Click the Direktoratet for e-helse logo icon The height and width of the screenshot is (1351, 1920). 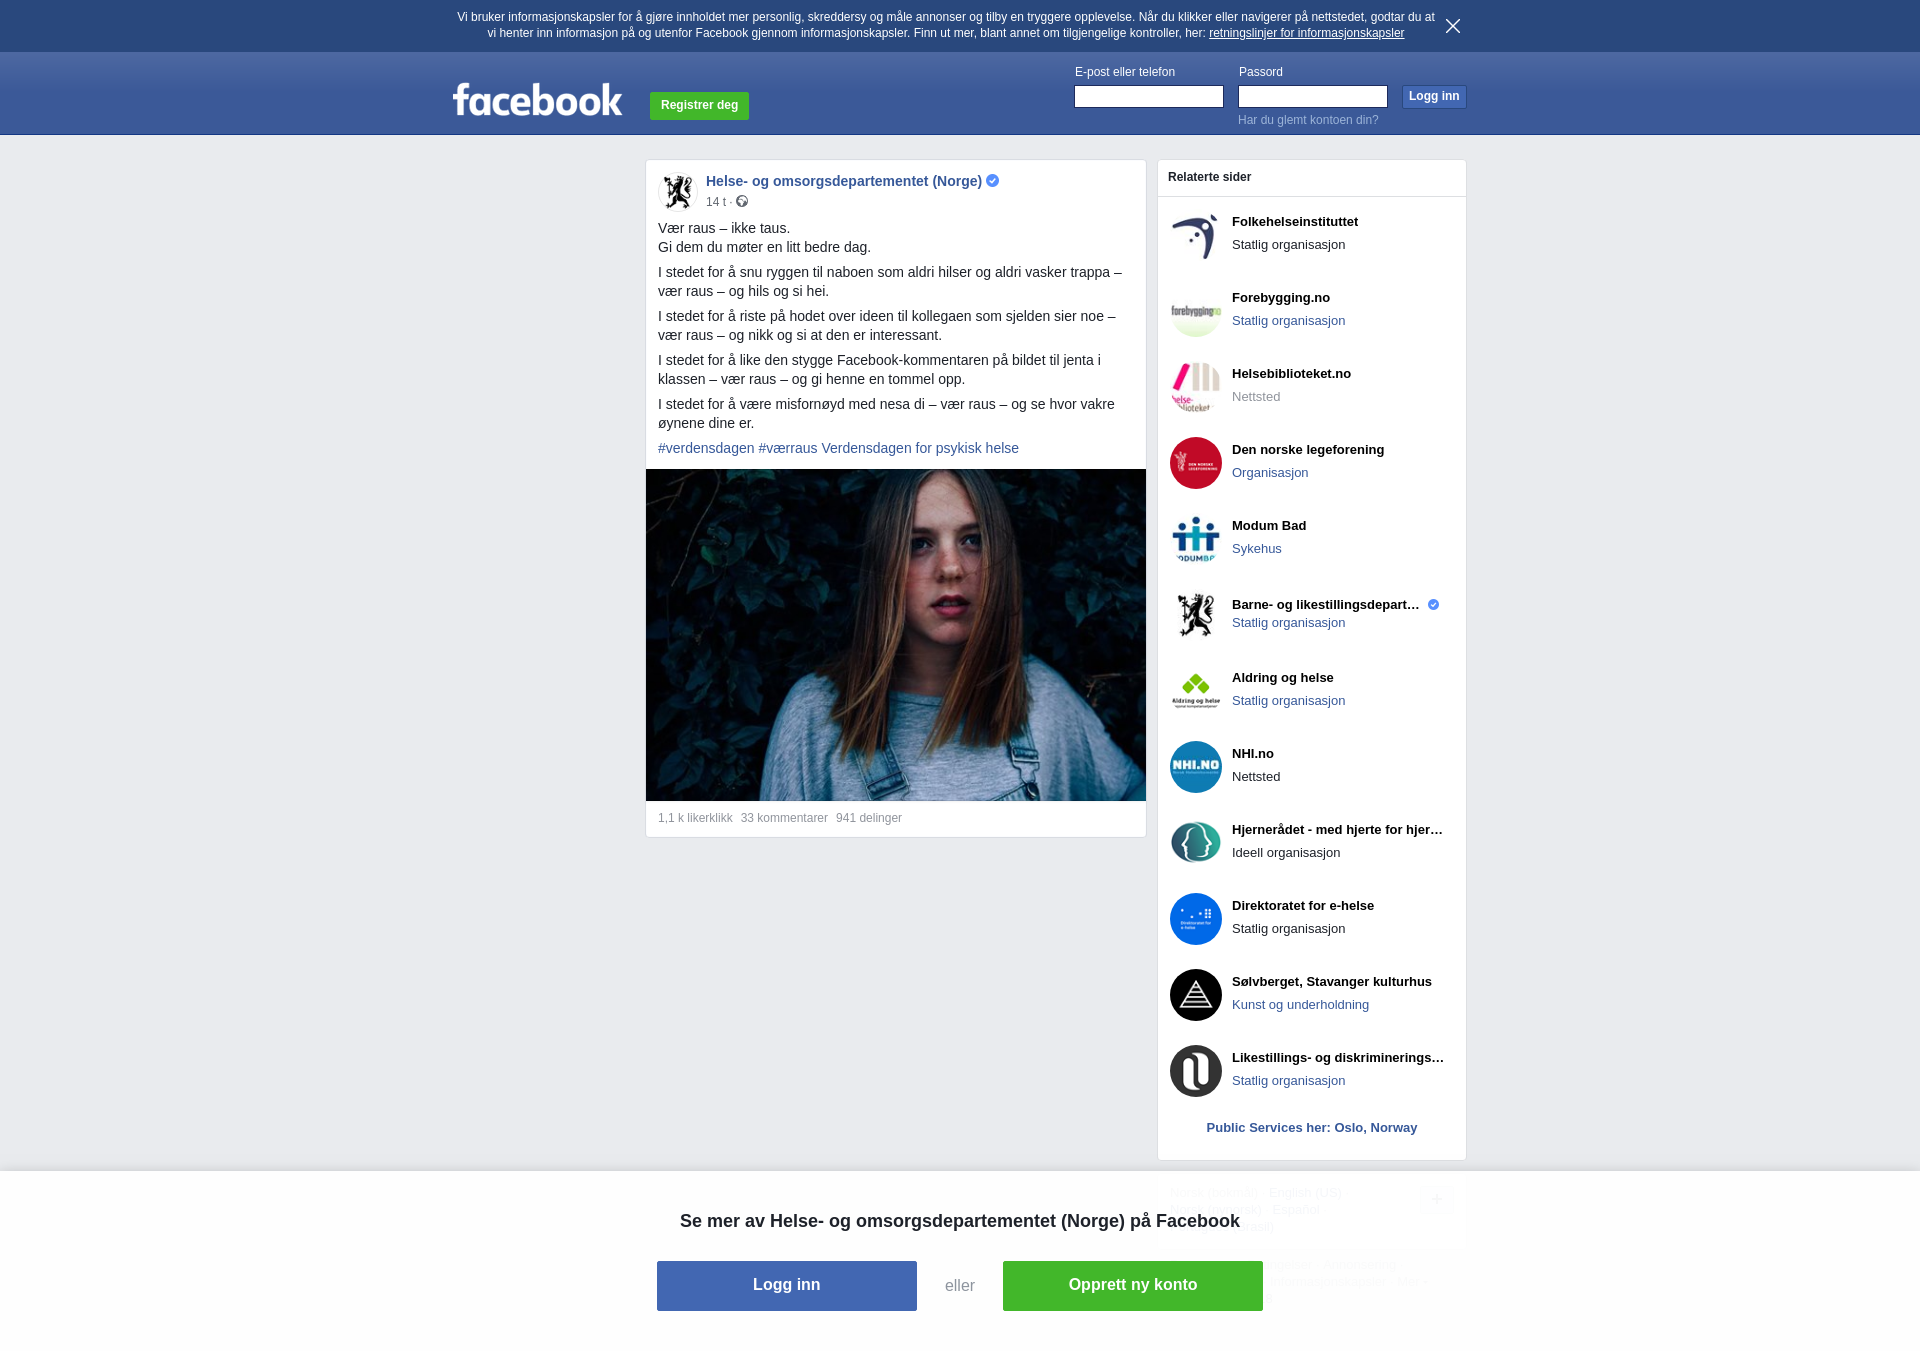coord(1196,919)
